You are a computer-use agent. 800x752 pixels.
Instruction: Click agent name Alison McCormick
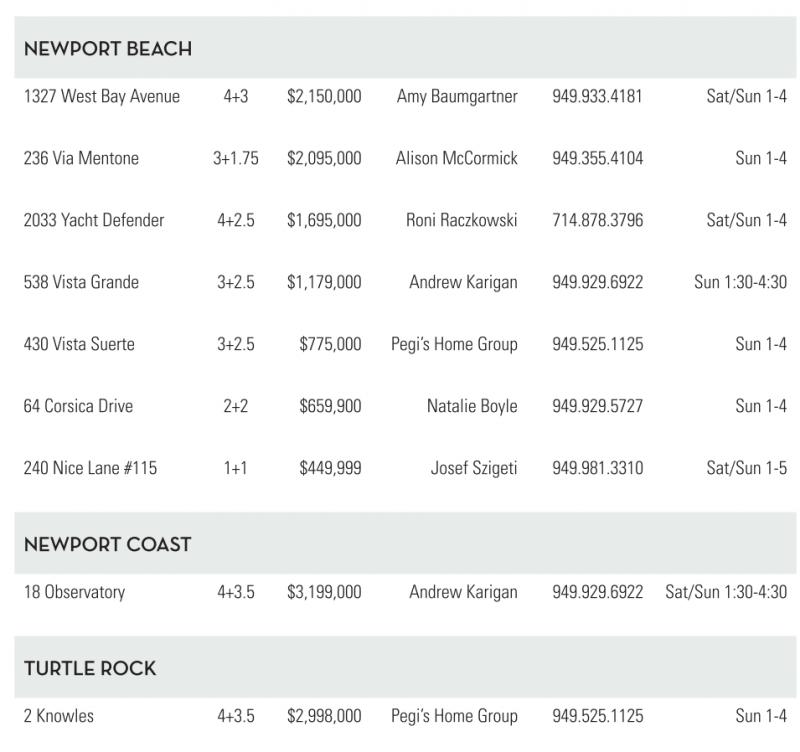456,159
